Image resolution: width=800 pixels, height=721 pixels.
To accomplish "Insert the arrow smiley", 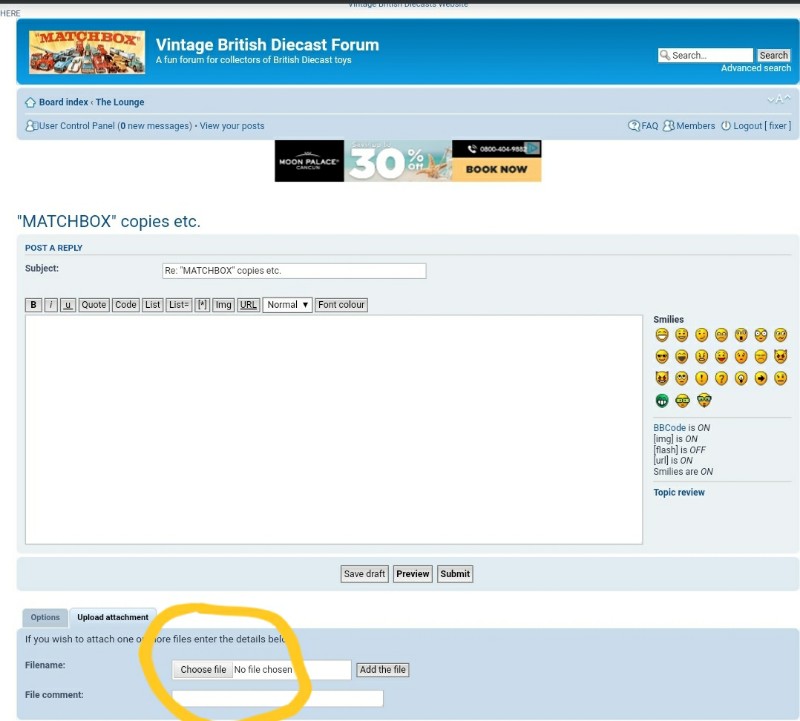I will 761,378.
